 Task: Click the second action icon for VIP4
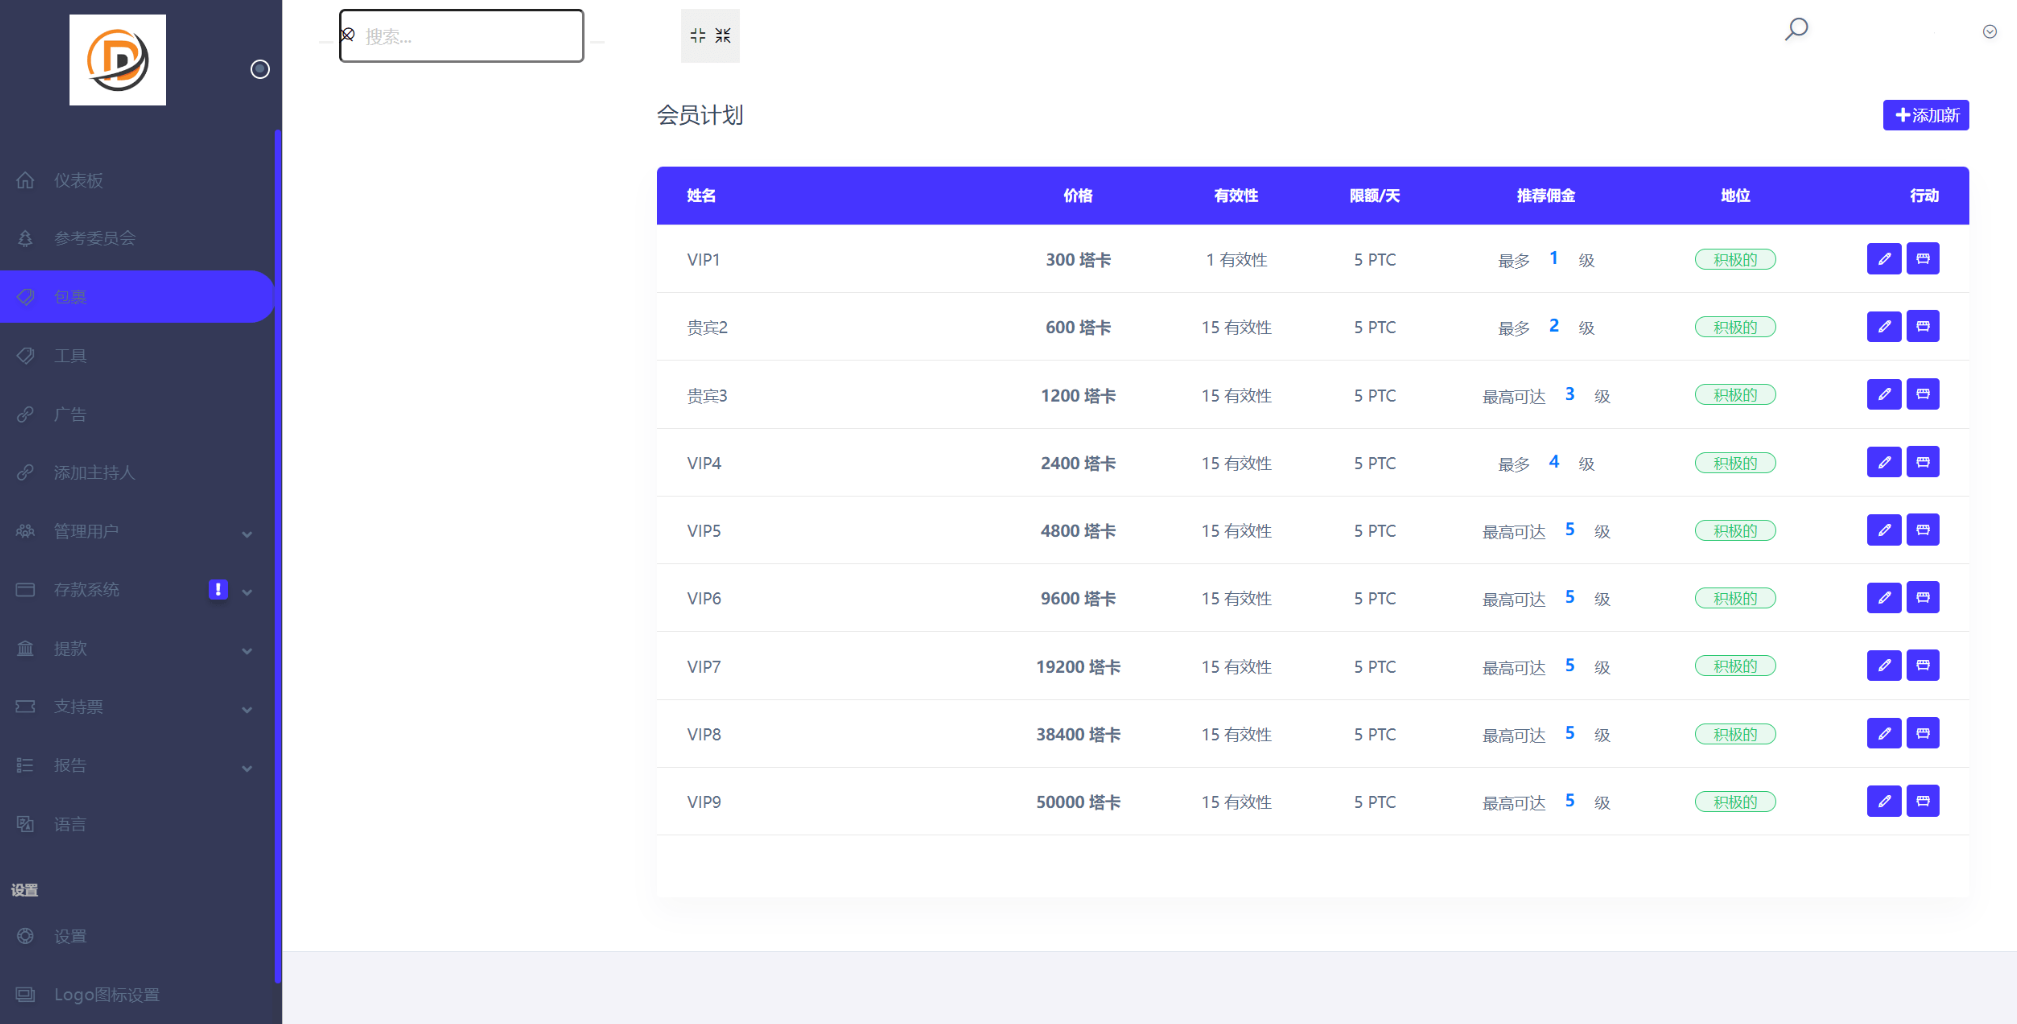click(1923, 463)
